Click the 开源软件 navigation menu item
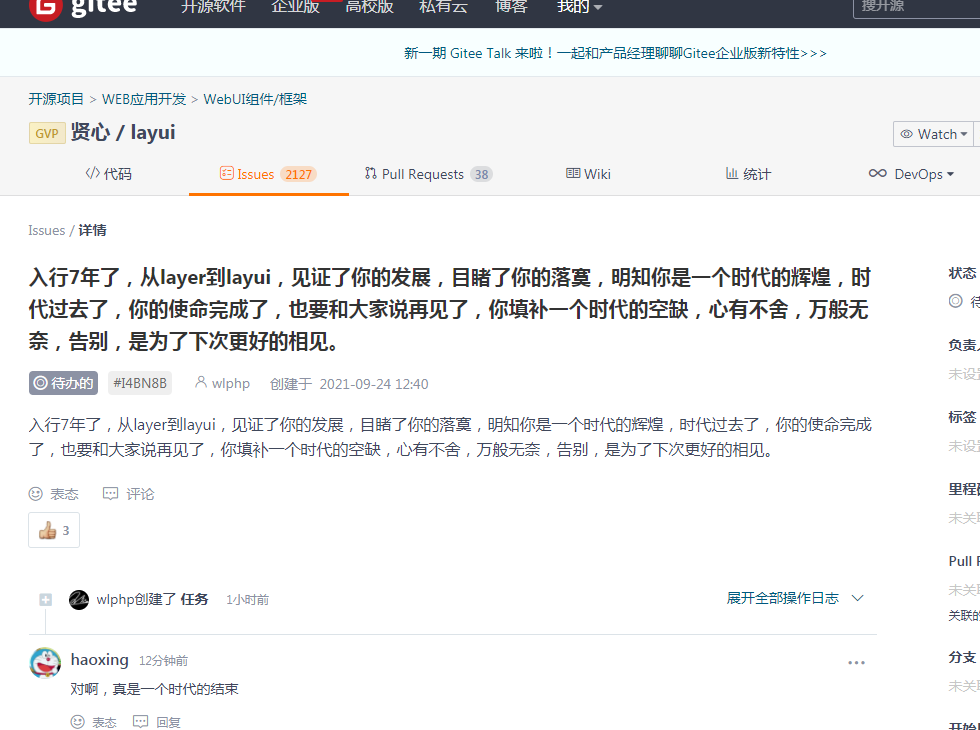 click(x=211, y=7)
